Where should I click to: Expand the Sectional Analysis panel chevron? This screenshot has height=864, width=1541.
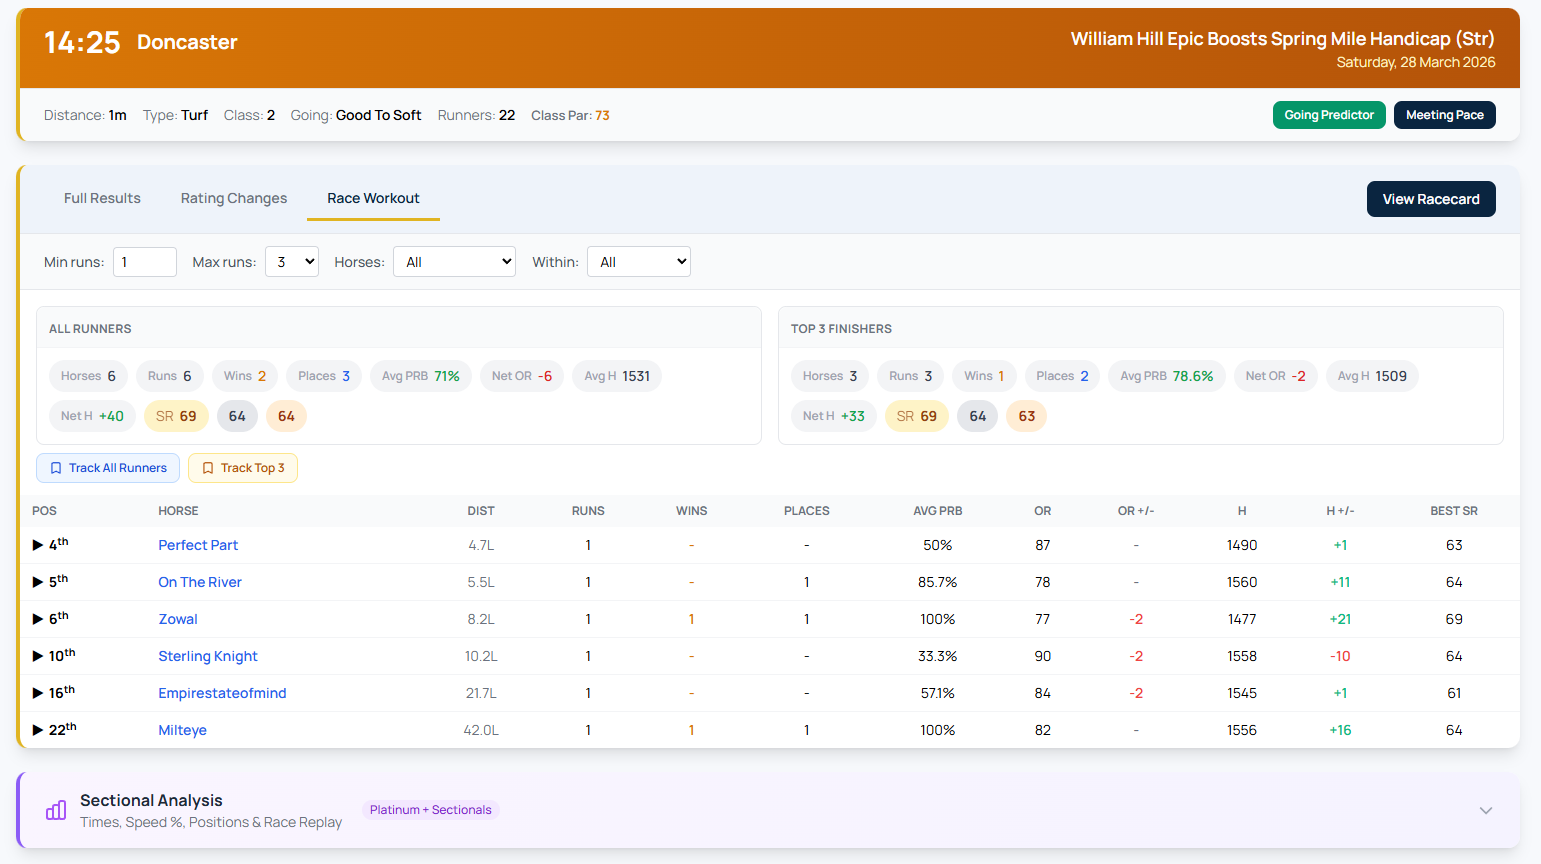click(1486, 810)
